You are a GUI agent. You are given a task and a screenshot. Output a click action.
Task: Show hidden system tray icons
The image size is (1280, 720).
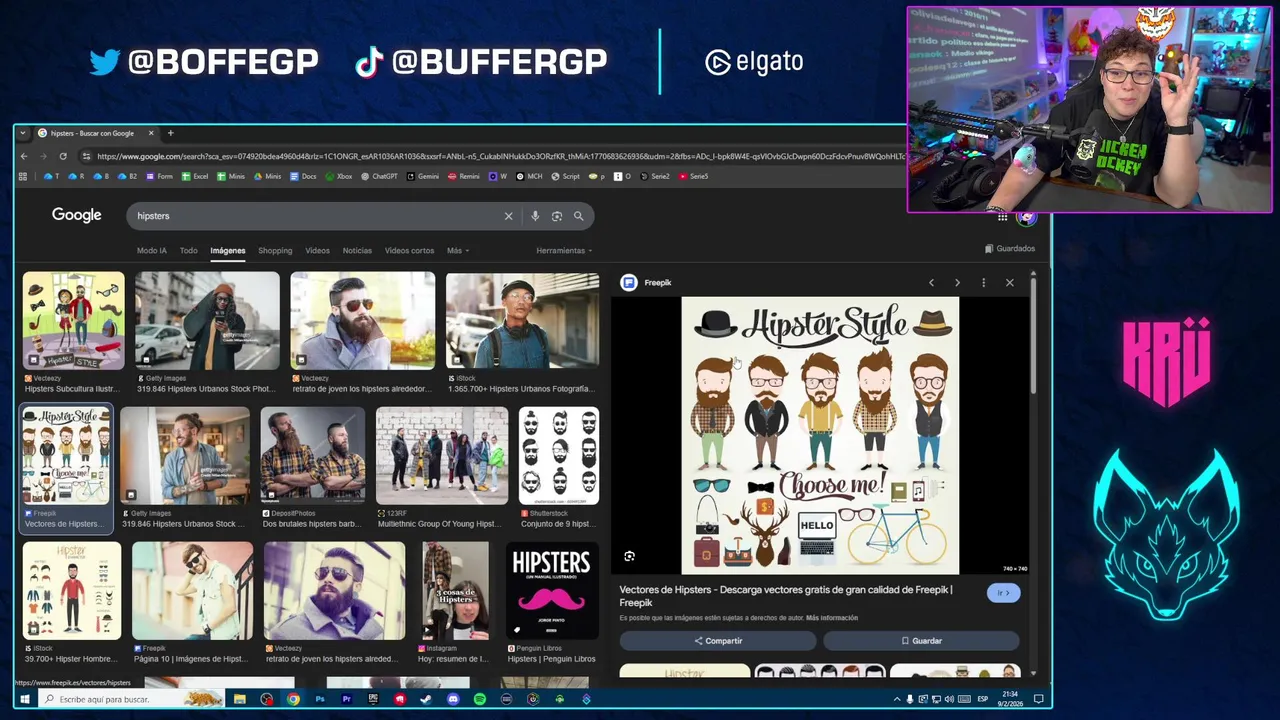(x=895, y=699)
